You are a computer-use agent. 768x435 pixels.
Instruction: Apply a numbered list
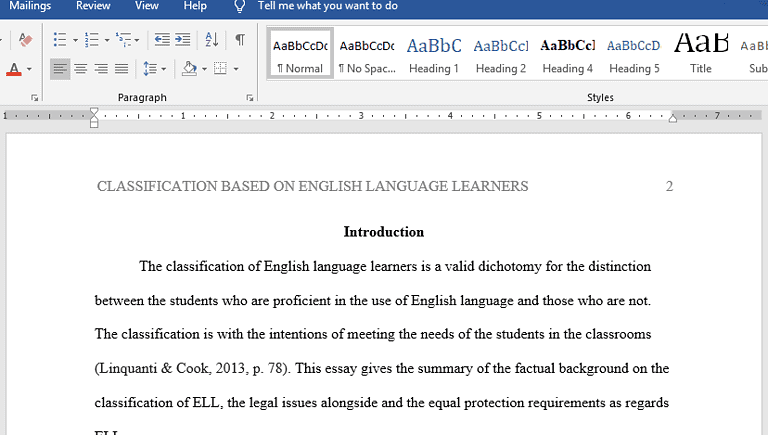(x=92, y=40)
